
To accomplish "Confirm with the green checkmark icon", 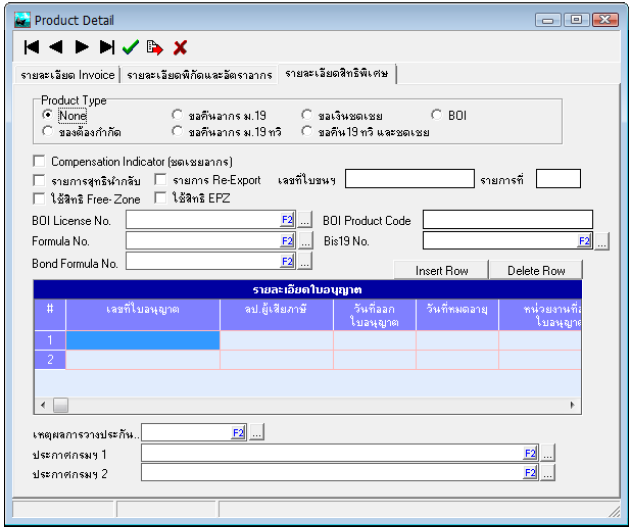I will pos(130,47).
